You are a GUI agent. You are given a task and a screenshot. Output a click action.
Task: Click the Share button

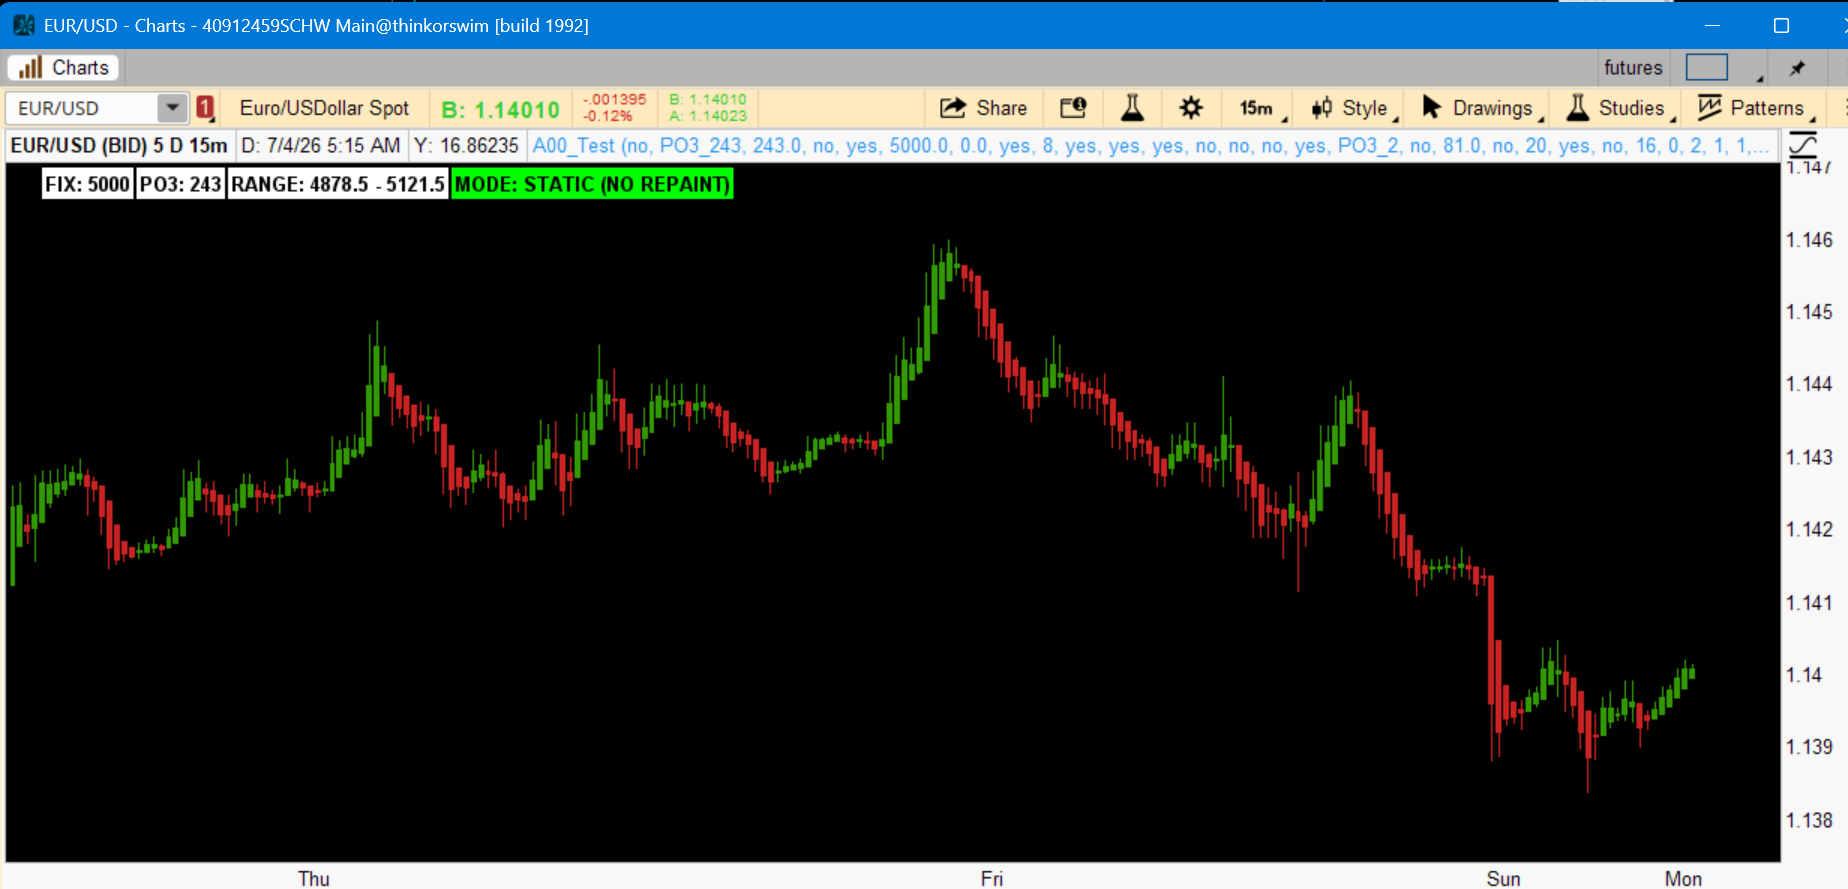click(984, 108)
